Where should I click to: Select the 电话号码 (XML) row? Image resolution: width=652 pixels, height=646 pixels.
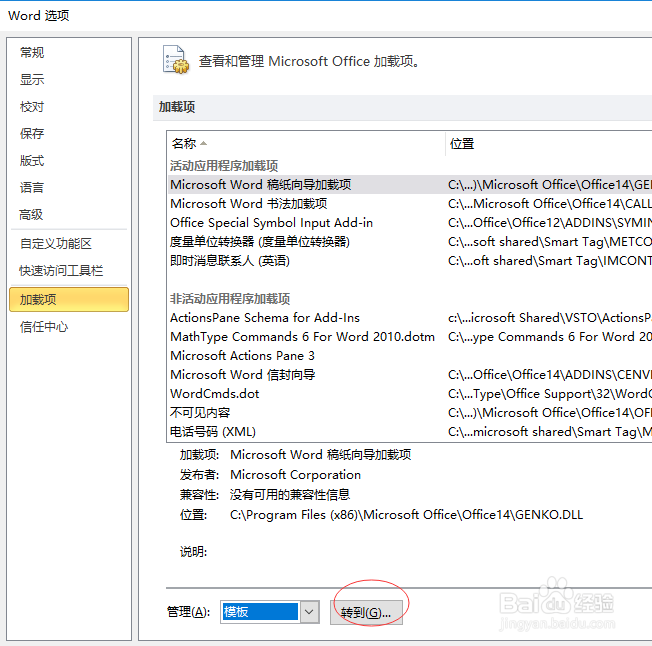click(410, 432)
